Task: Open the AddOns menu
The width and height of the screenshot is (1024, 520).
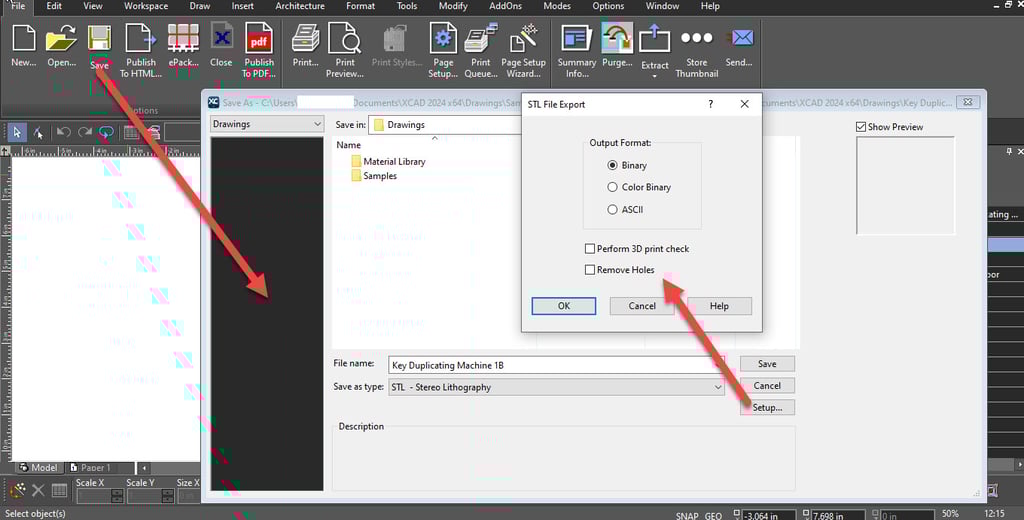Action: click(x=505, y=6)
